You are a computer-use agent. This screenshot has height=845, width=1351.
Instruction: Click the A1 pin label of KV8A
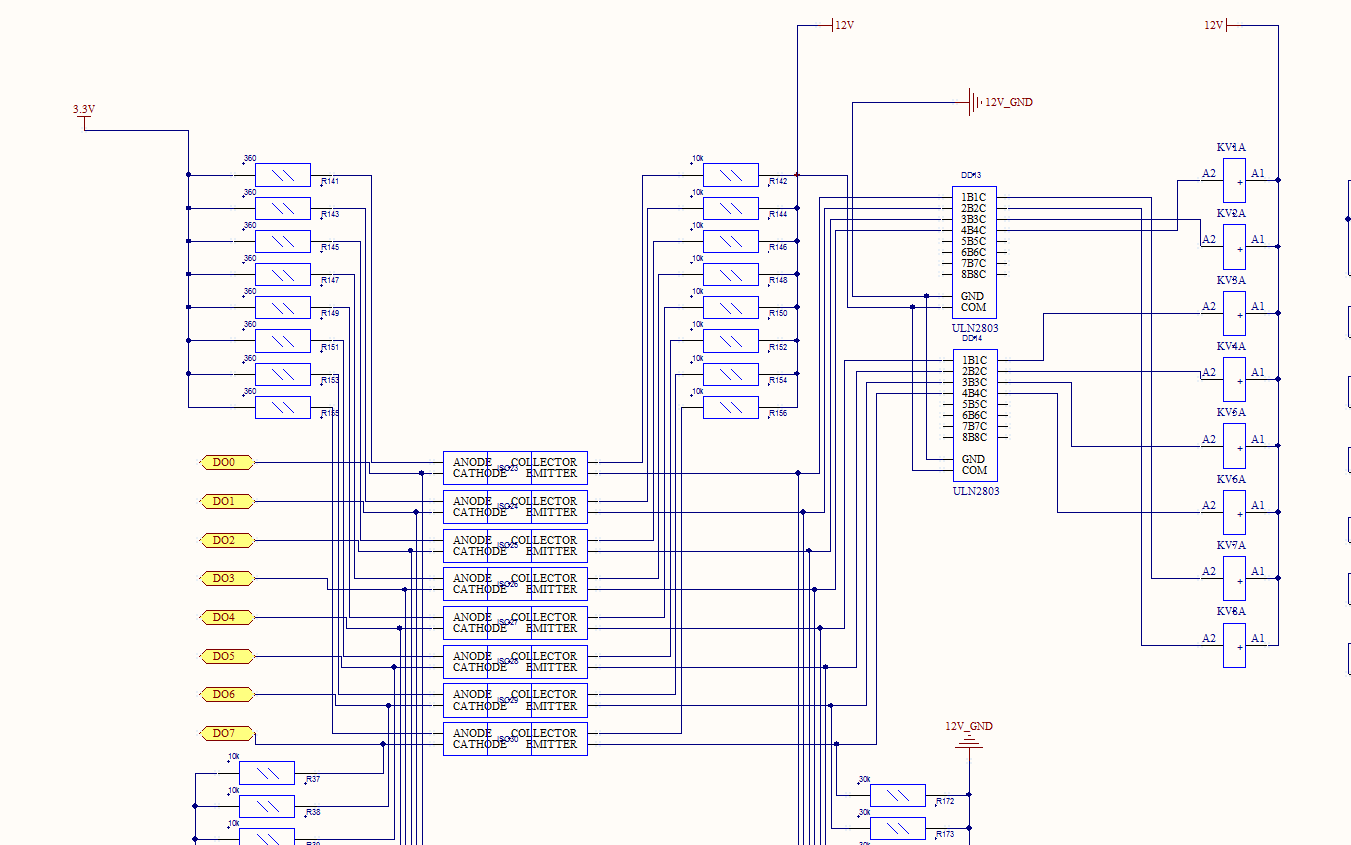[x=1258, y=638]
